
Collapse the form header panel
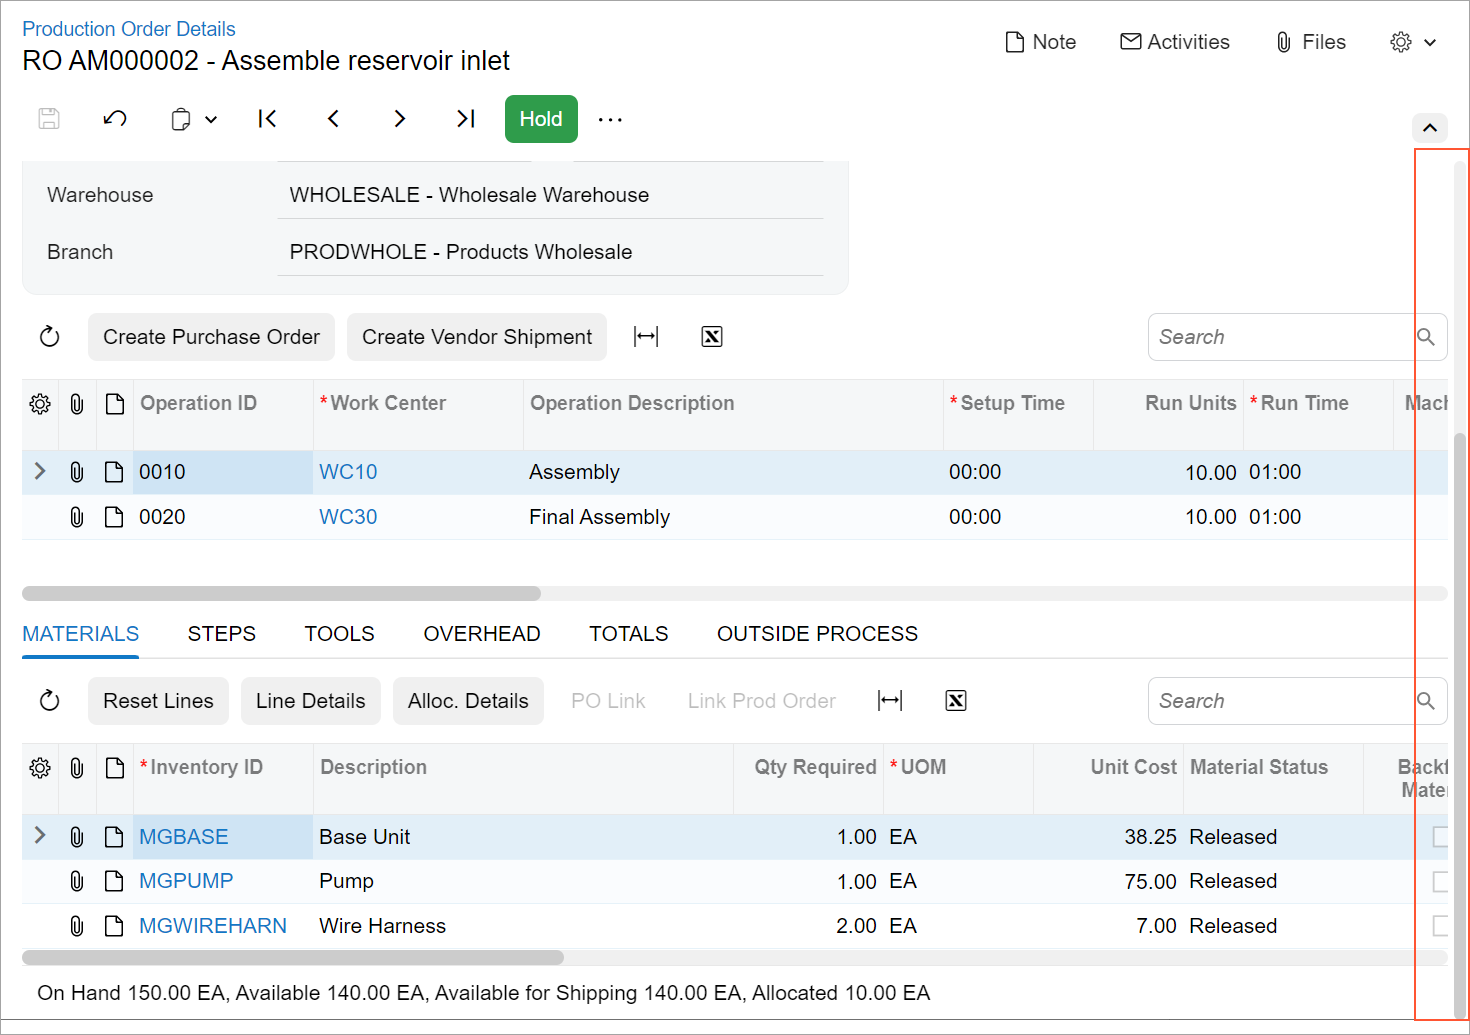coord(1429,128)
